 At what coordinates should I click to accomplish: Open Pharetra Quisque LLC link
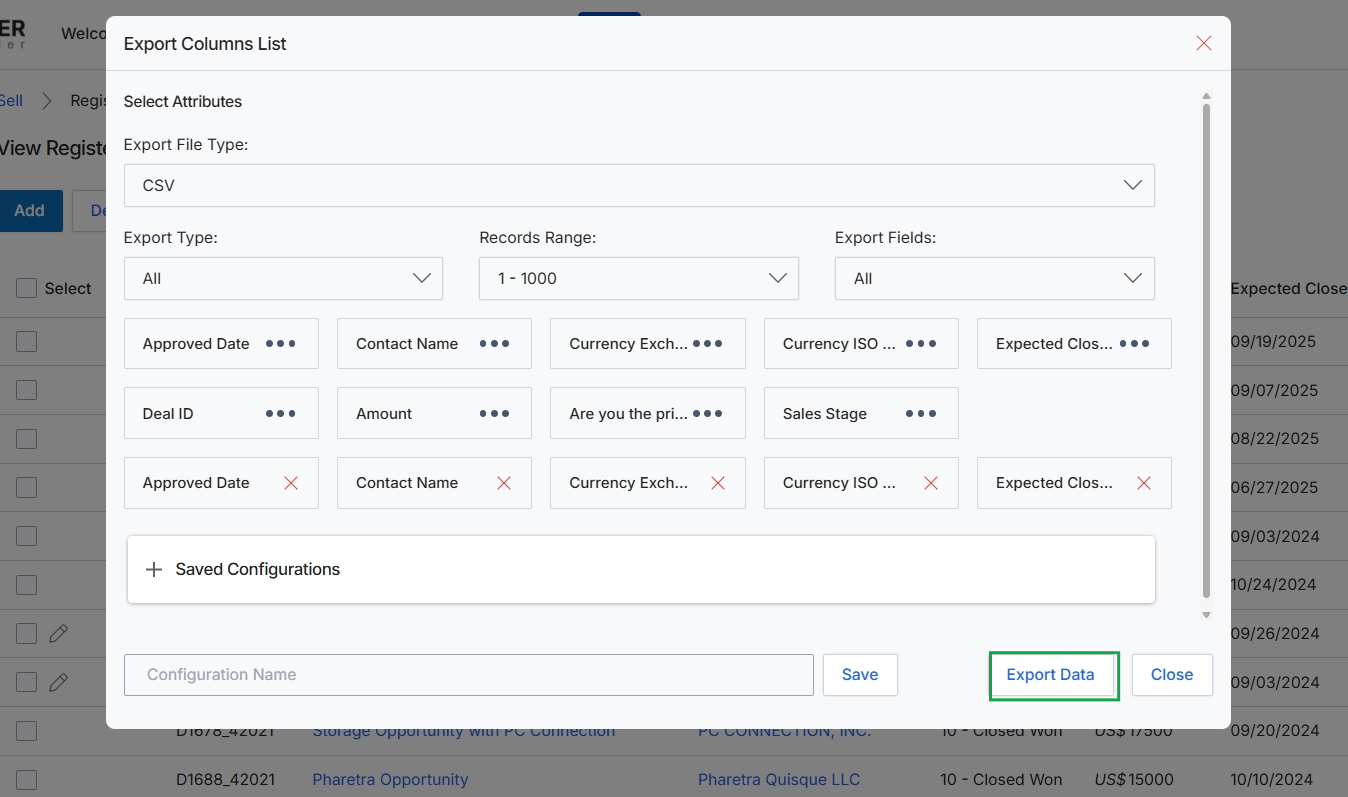[779, 779]
